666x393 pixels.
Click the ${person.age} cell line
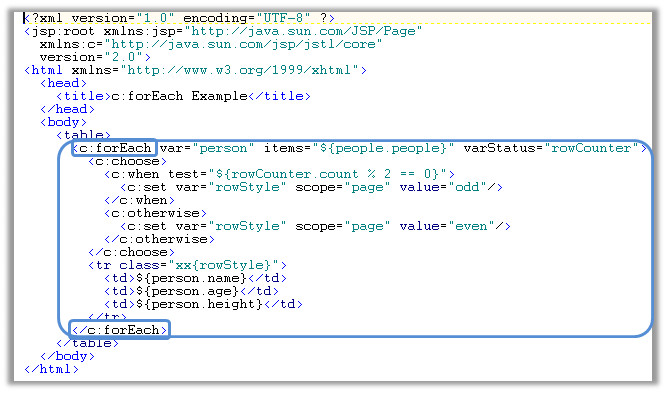click(x=191, y=291)
